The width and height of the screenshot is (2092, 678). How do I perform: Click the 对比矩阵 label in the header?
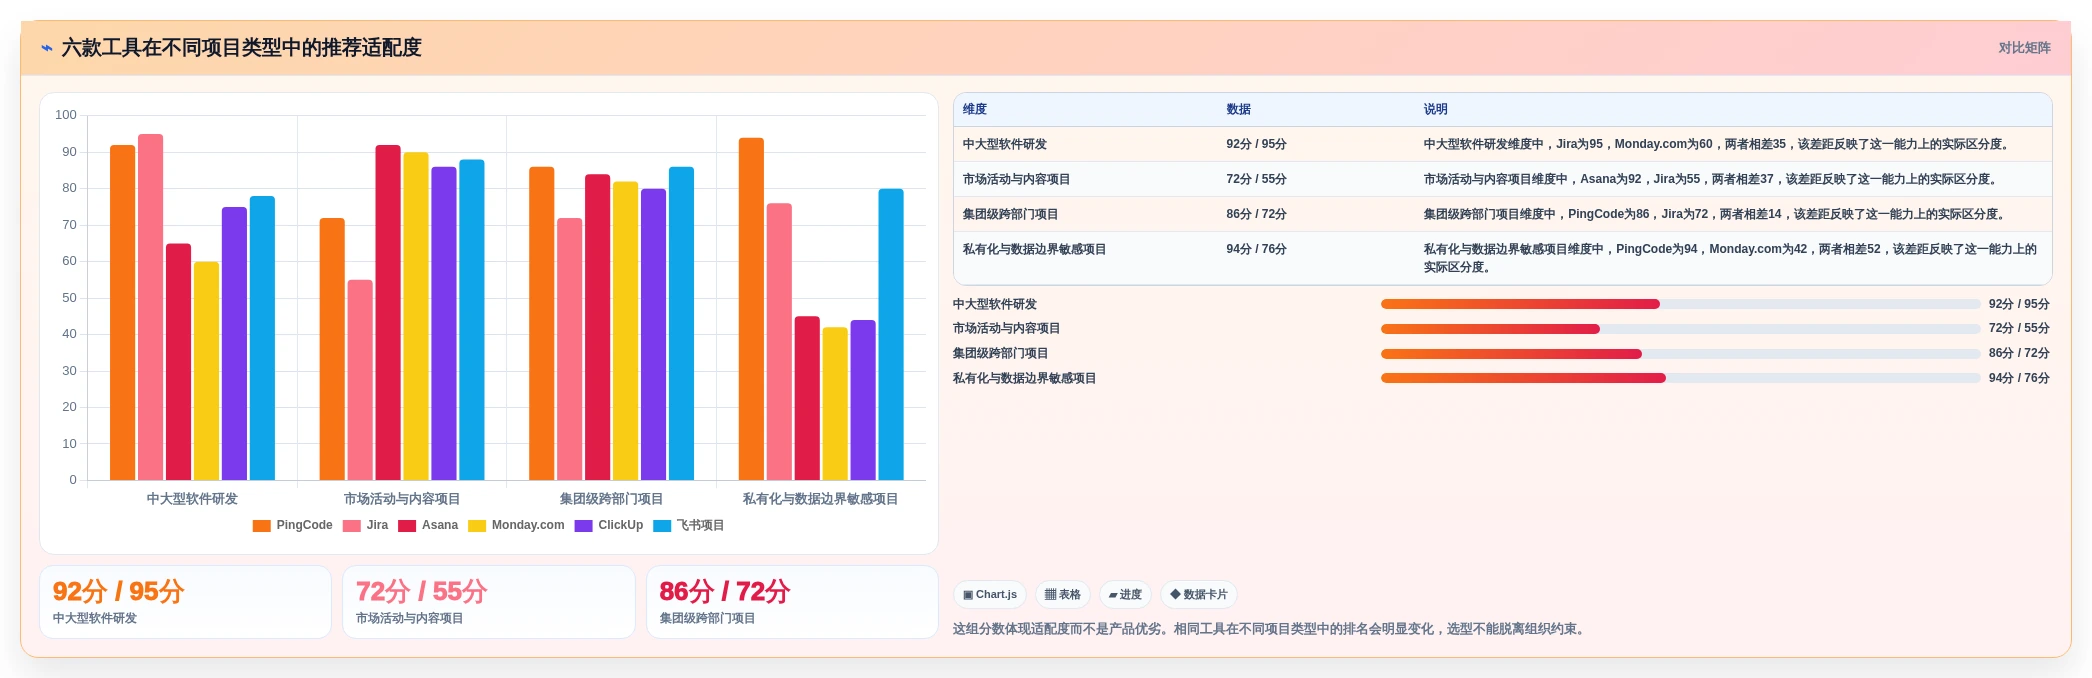[2024, 48]
